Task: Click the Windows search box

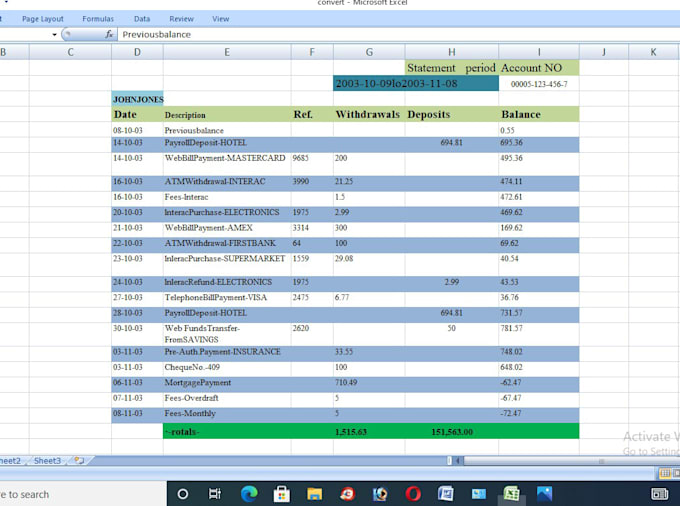Action: click(x=83, y=494)
